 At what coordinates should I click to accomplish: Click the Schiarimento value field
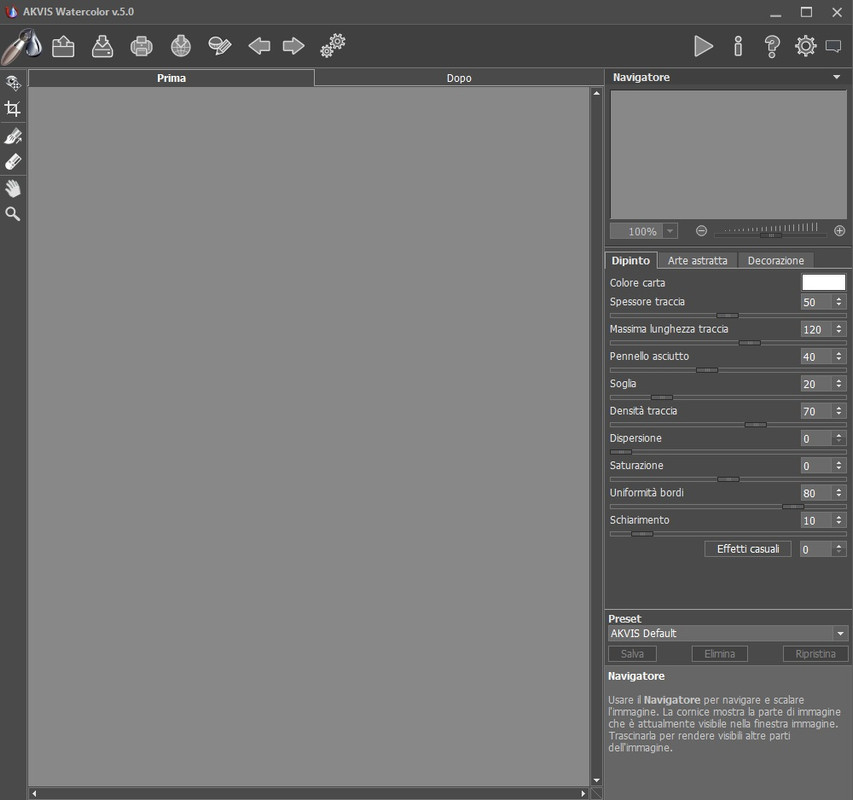pyautogui.click(x=815, y=520)
